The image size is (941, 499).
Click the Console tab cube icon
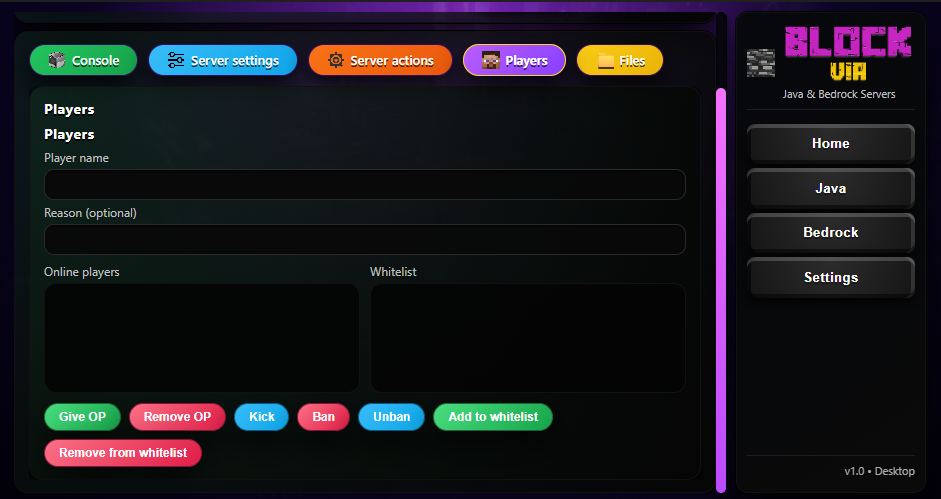(57, 61)
